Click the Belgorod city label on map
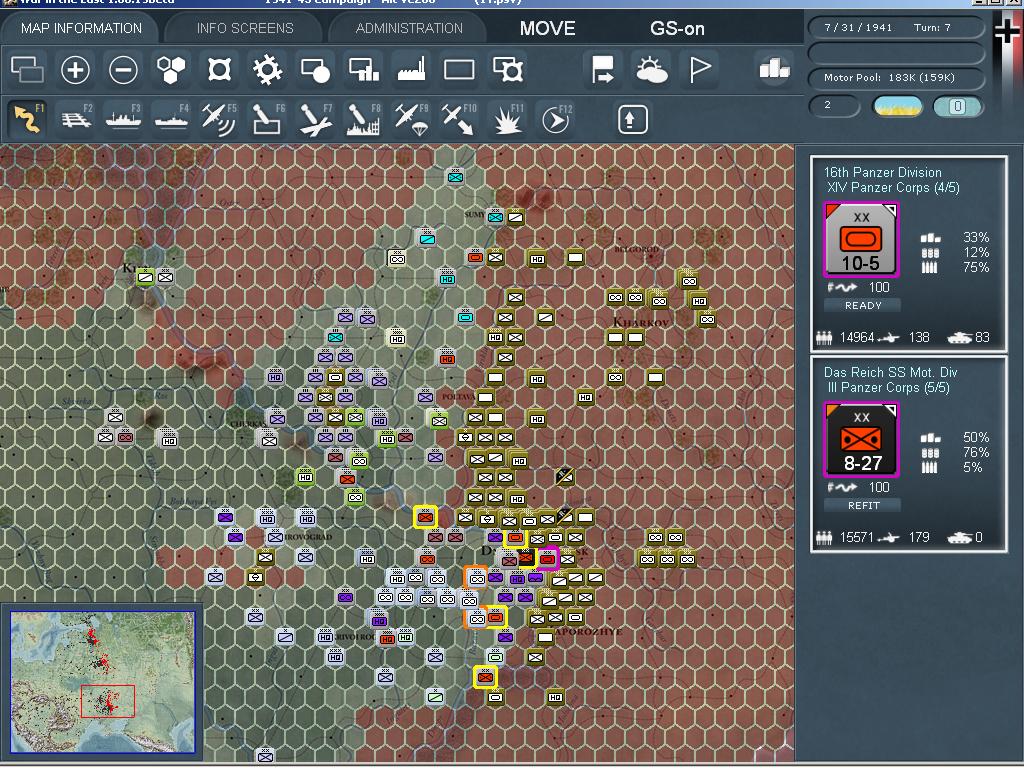 coord(637,249)
